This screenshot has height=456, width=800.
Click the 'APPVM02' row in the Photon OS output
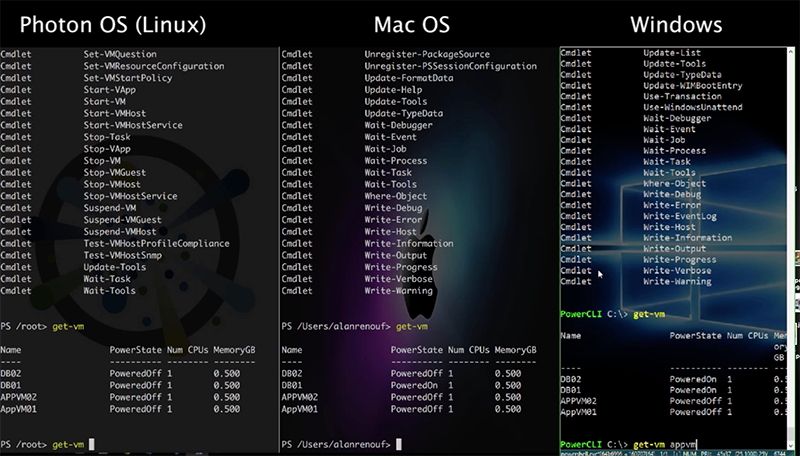[20, 397]
